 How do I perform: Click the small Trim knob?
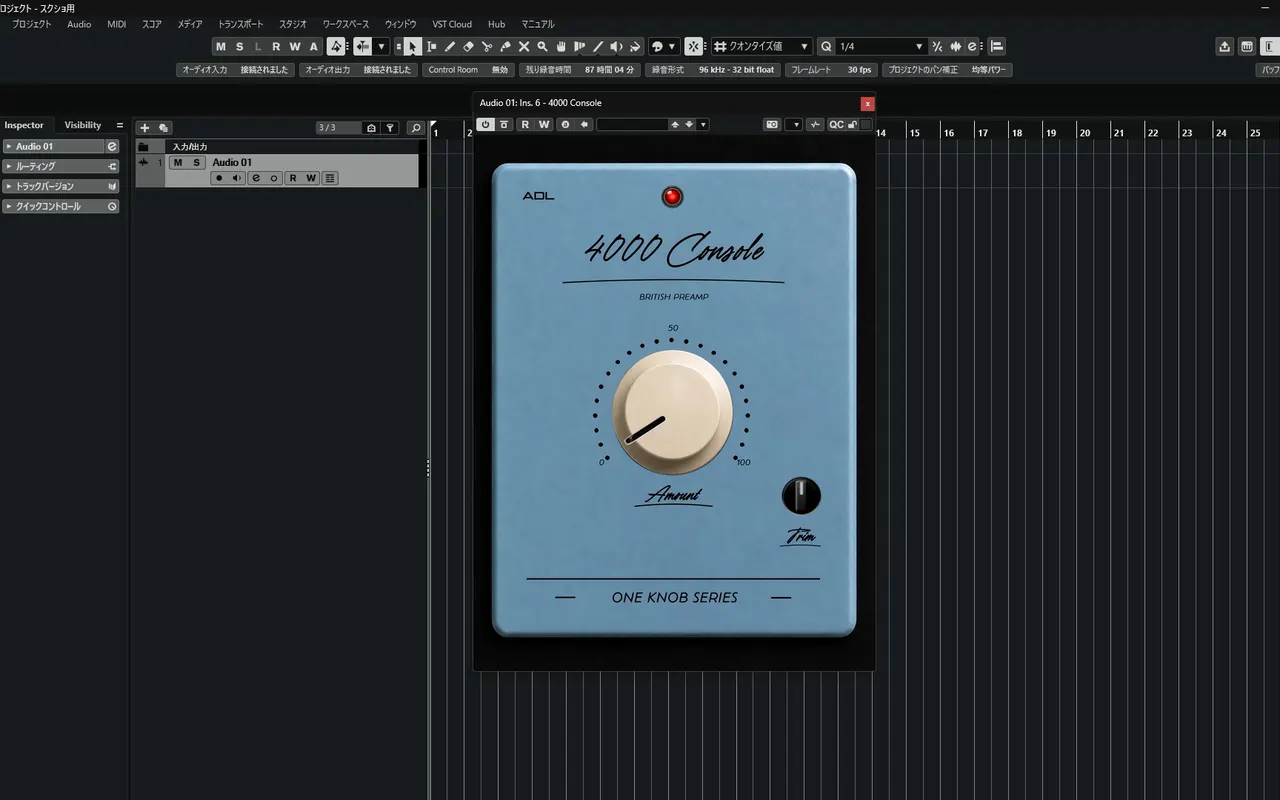coord(801,495)
